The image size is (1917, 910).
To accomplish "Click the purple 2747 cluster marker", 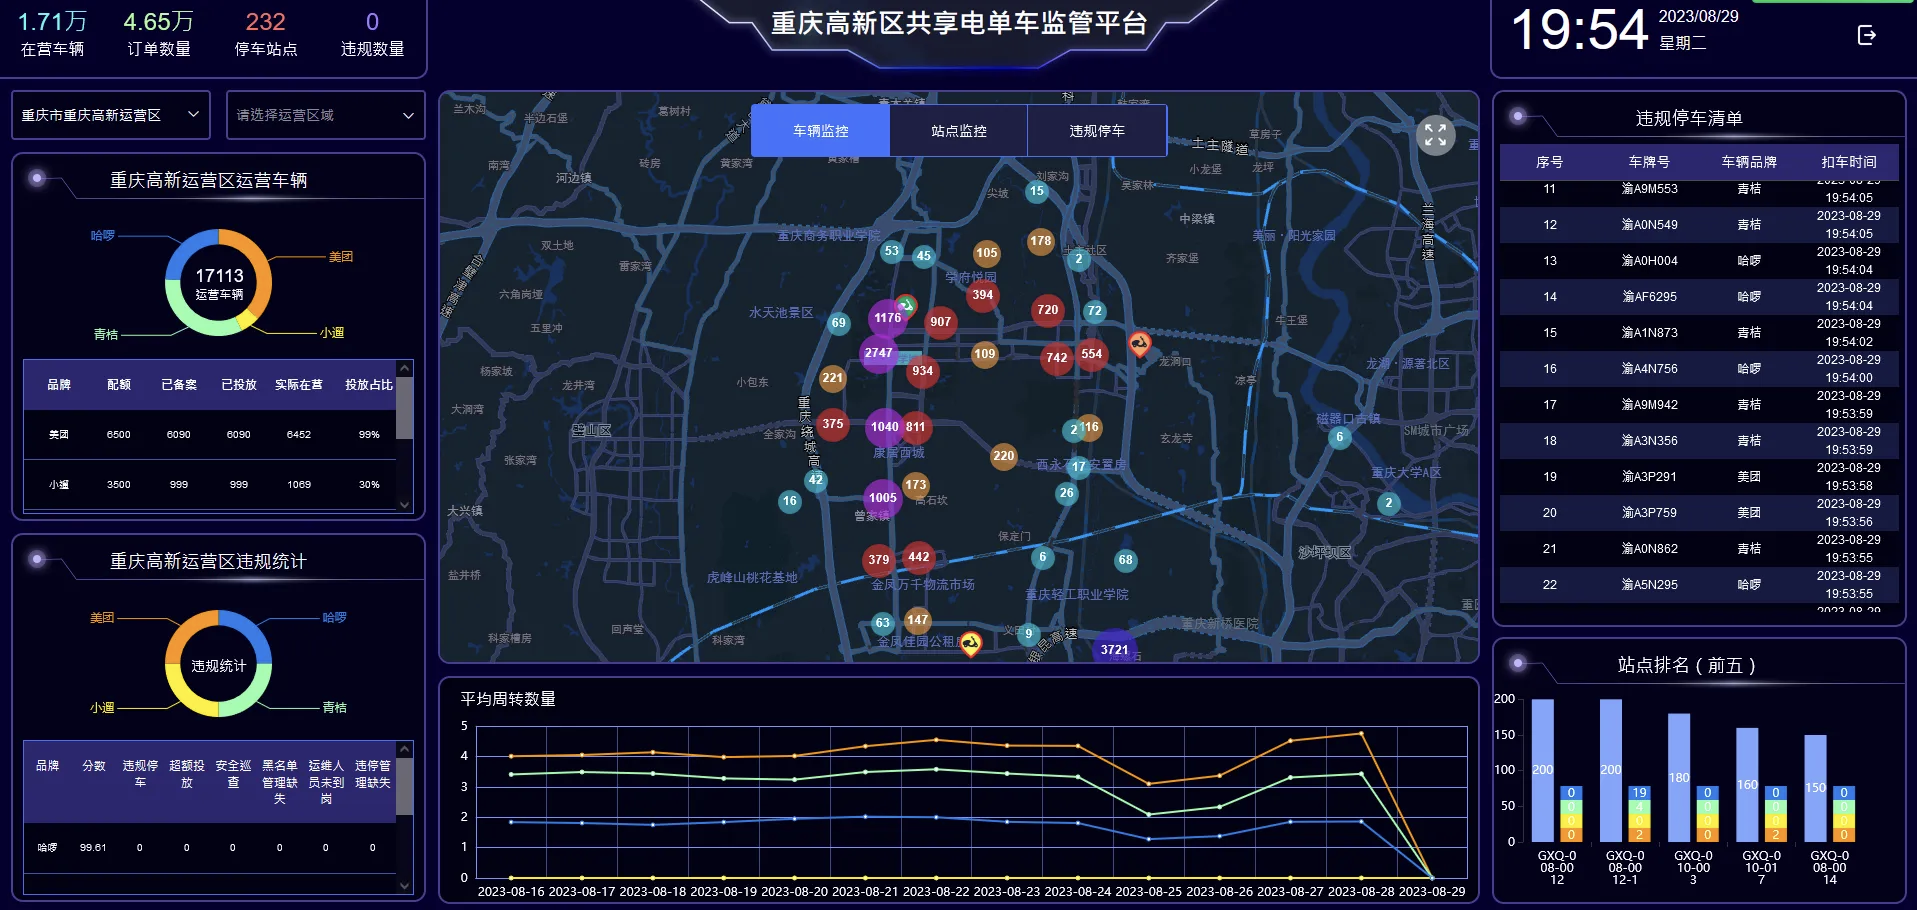I will tap(879, 353).
